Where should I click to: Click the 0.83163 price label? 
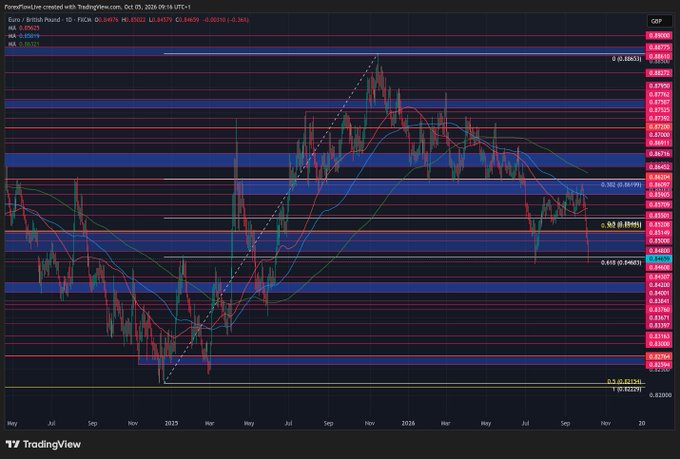coord(659,336)
